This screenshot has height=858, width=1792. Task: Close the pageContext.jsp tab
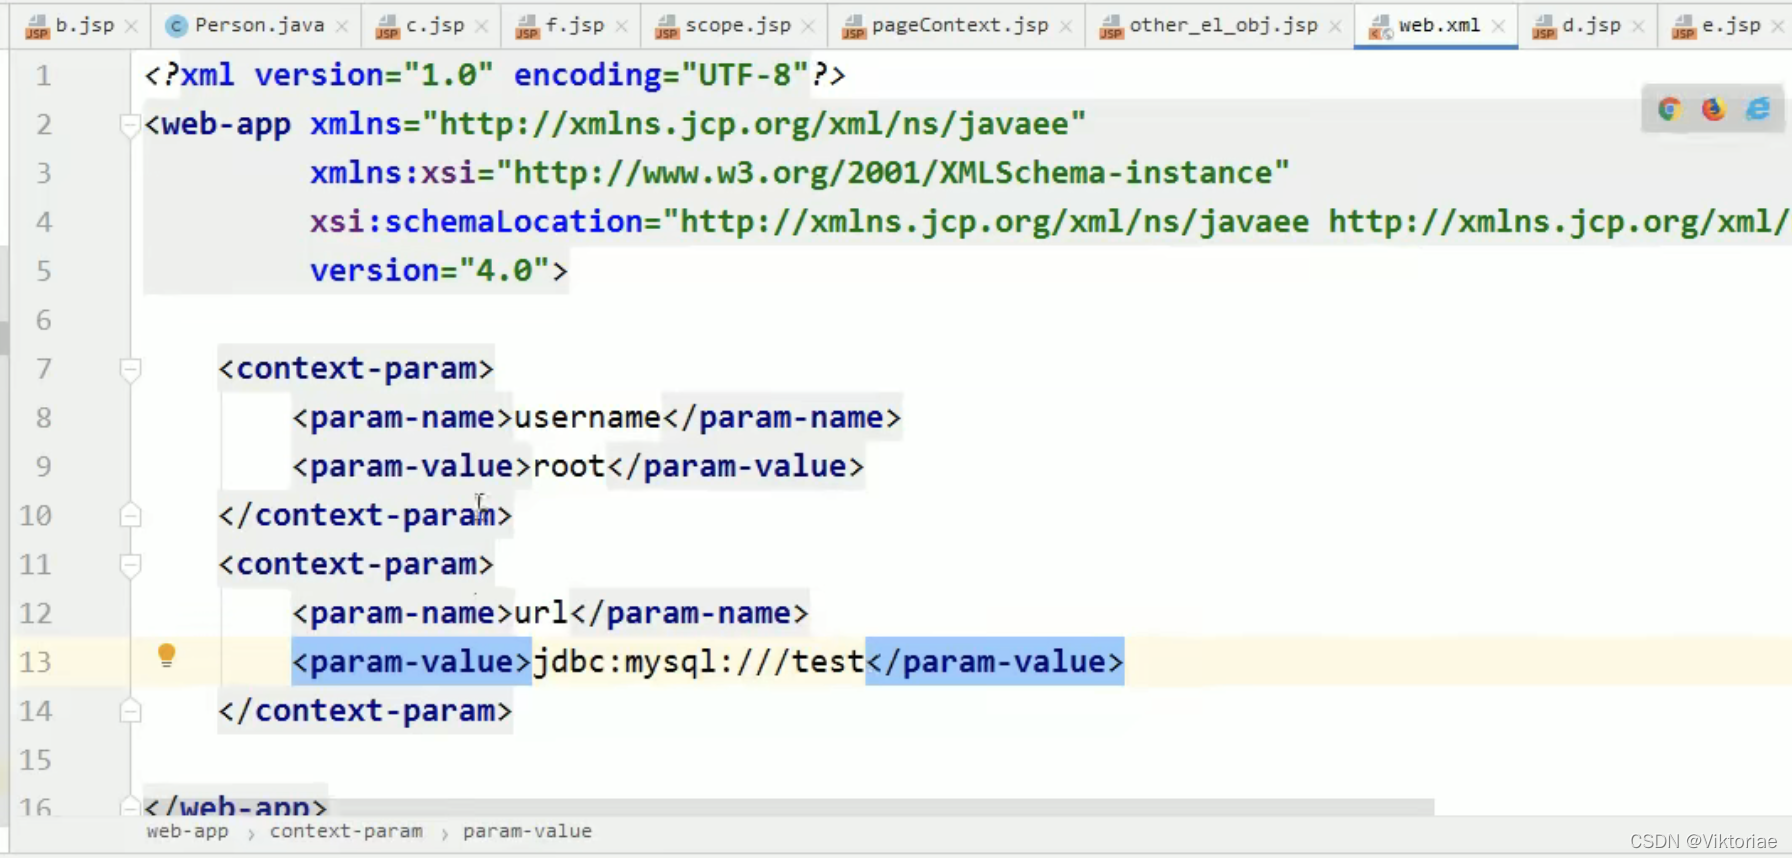pyautogui.click(x=1065, y=27)
